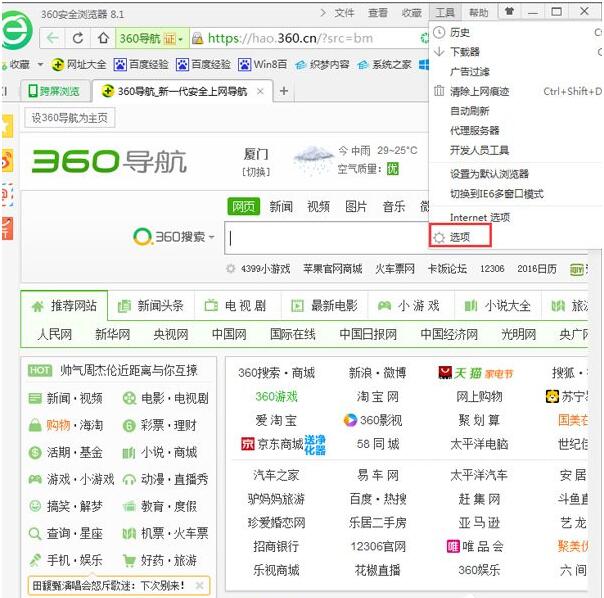Screen dimensions: 604x598
Task: Expand the 收藏 favorites dropdown arrow
Action: click(x=40, y=64)
